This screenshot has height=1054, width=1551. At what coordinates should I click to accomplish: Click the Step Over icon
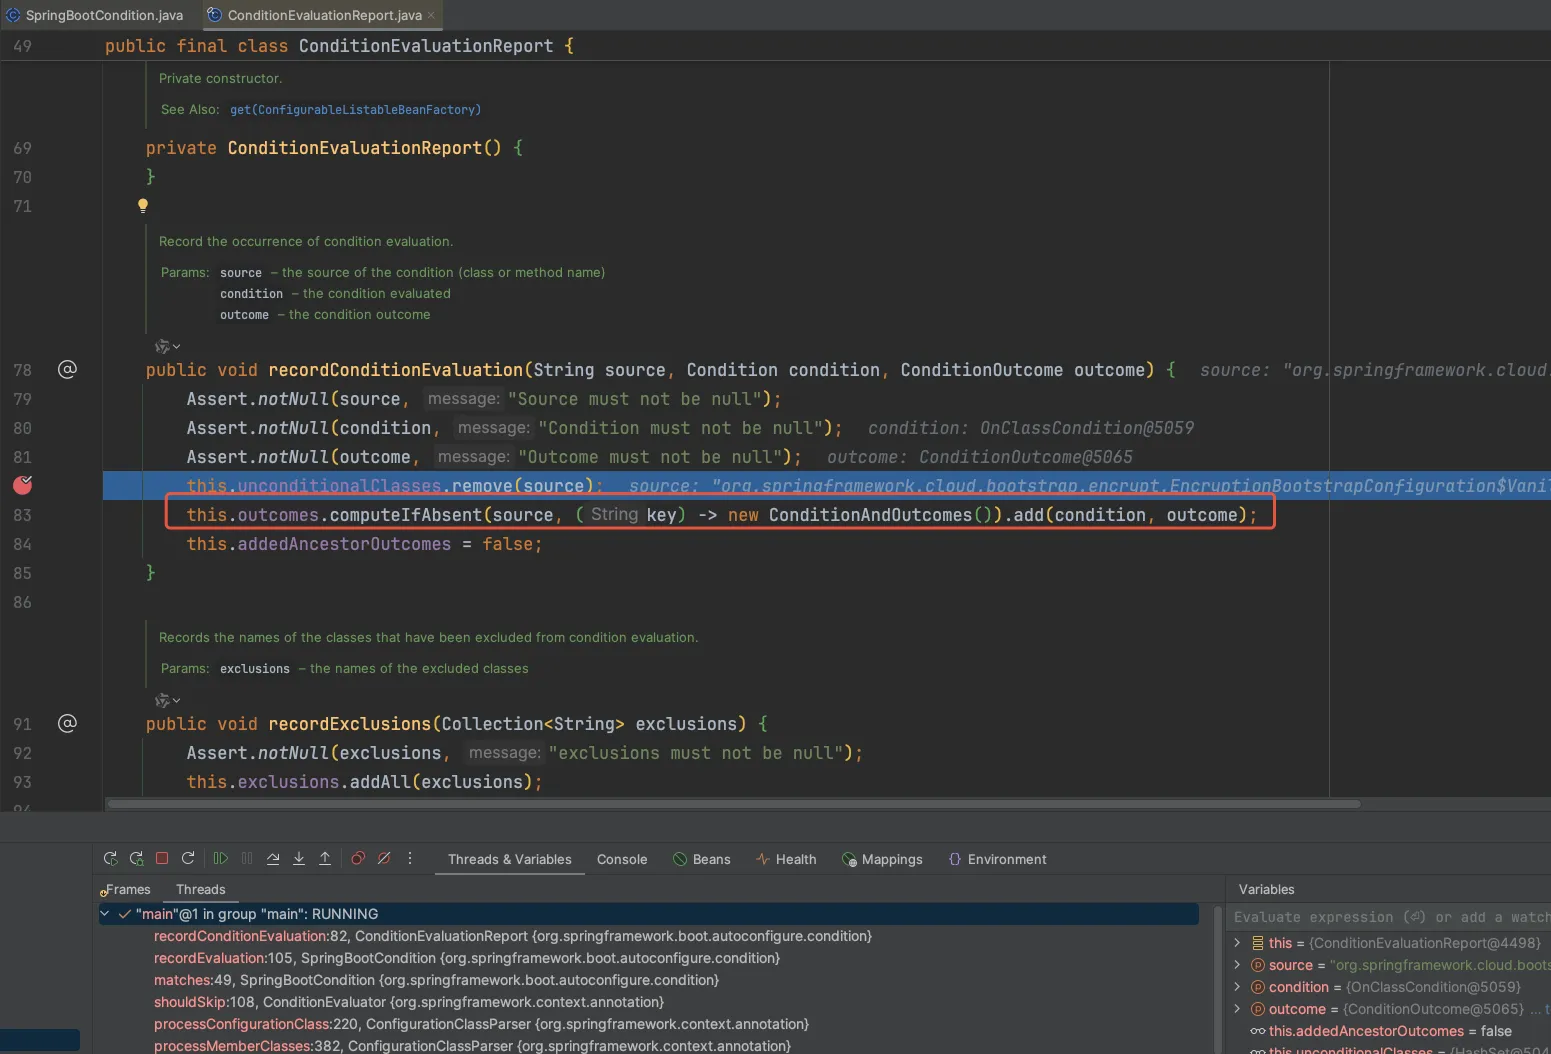click(x=273, y=858)
